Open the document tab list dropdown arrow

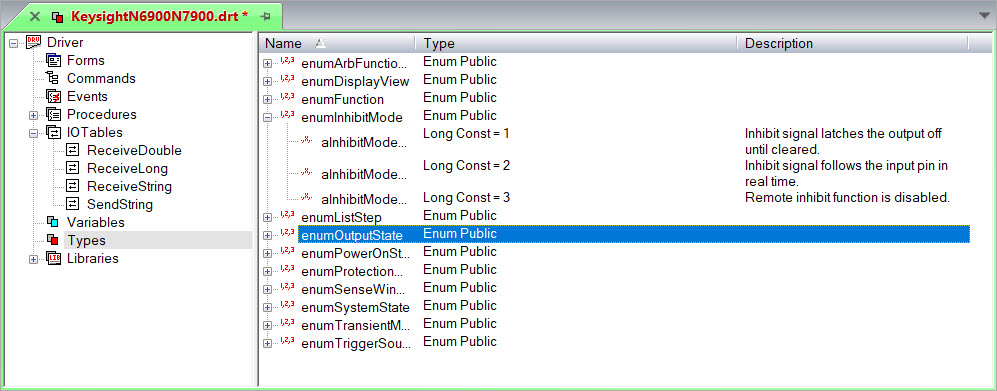985,15
